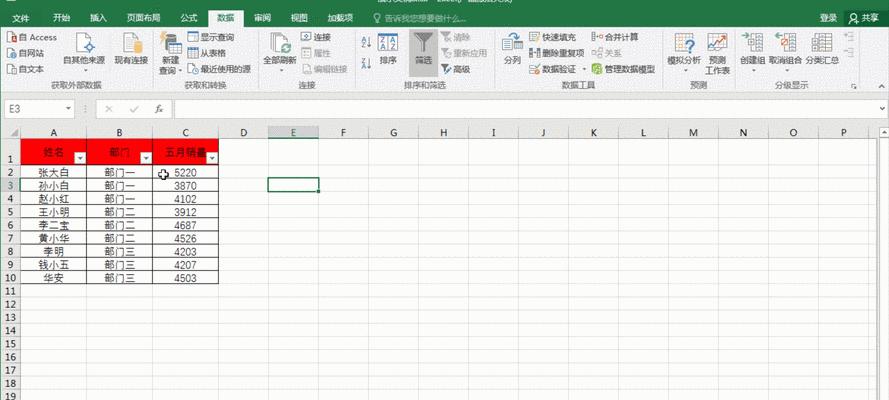Click the cancel X in formula bar
Image resolution: width=889 pixels, height=400 pixels.
(109, 109)
